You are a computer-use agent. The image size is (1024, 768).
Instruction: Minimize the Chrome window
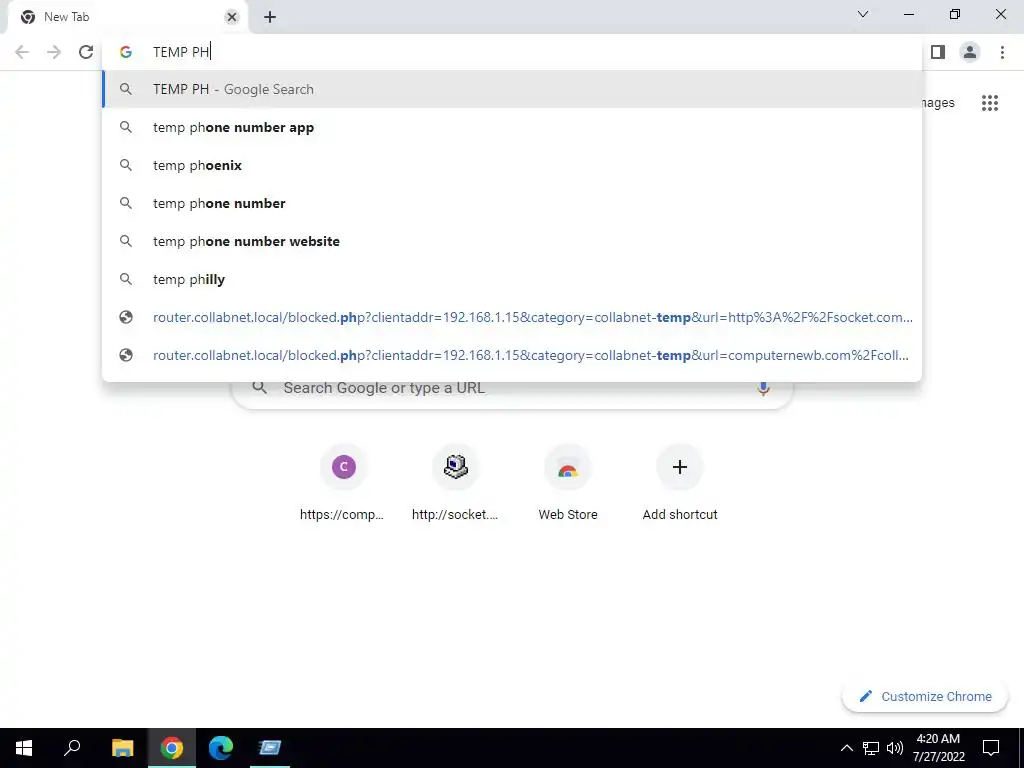click(x=909, y=14)
